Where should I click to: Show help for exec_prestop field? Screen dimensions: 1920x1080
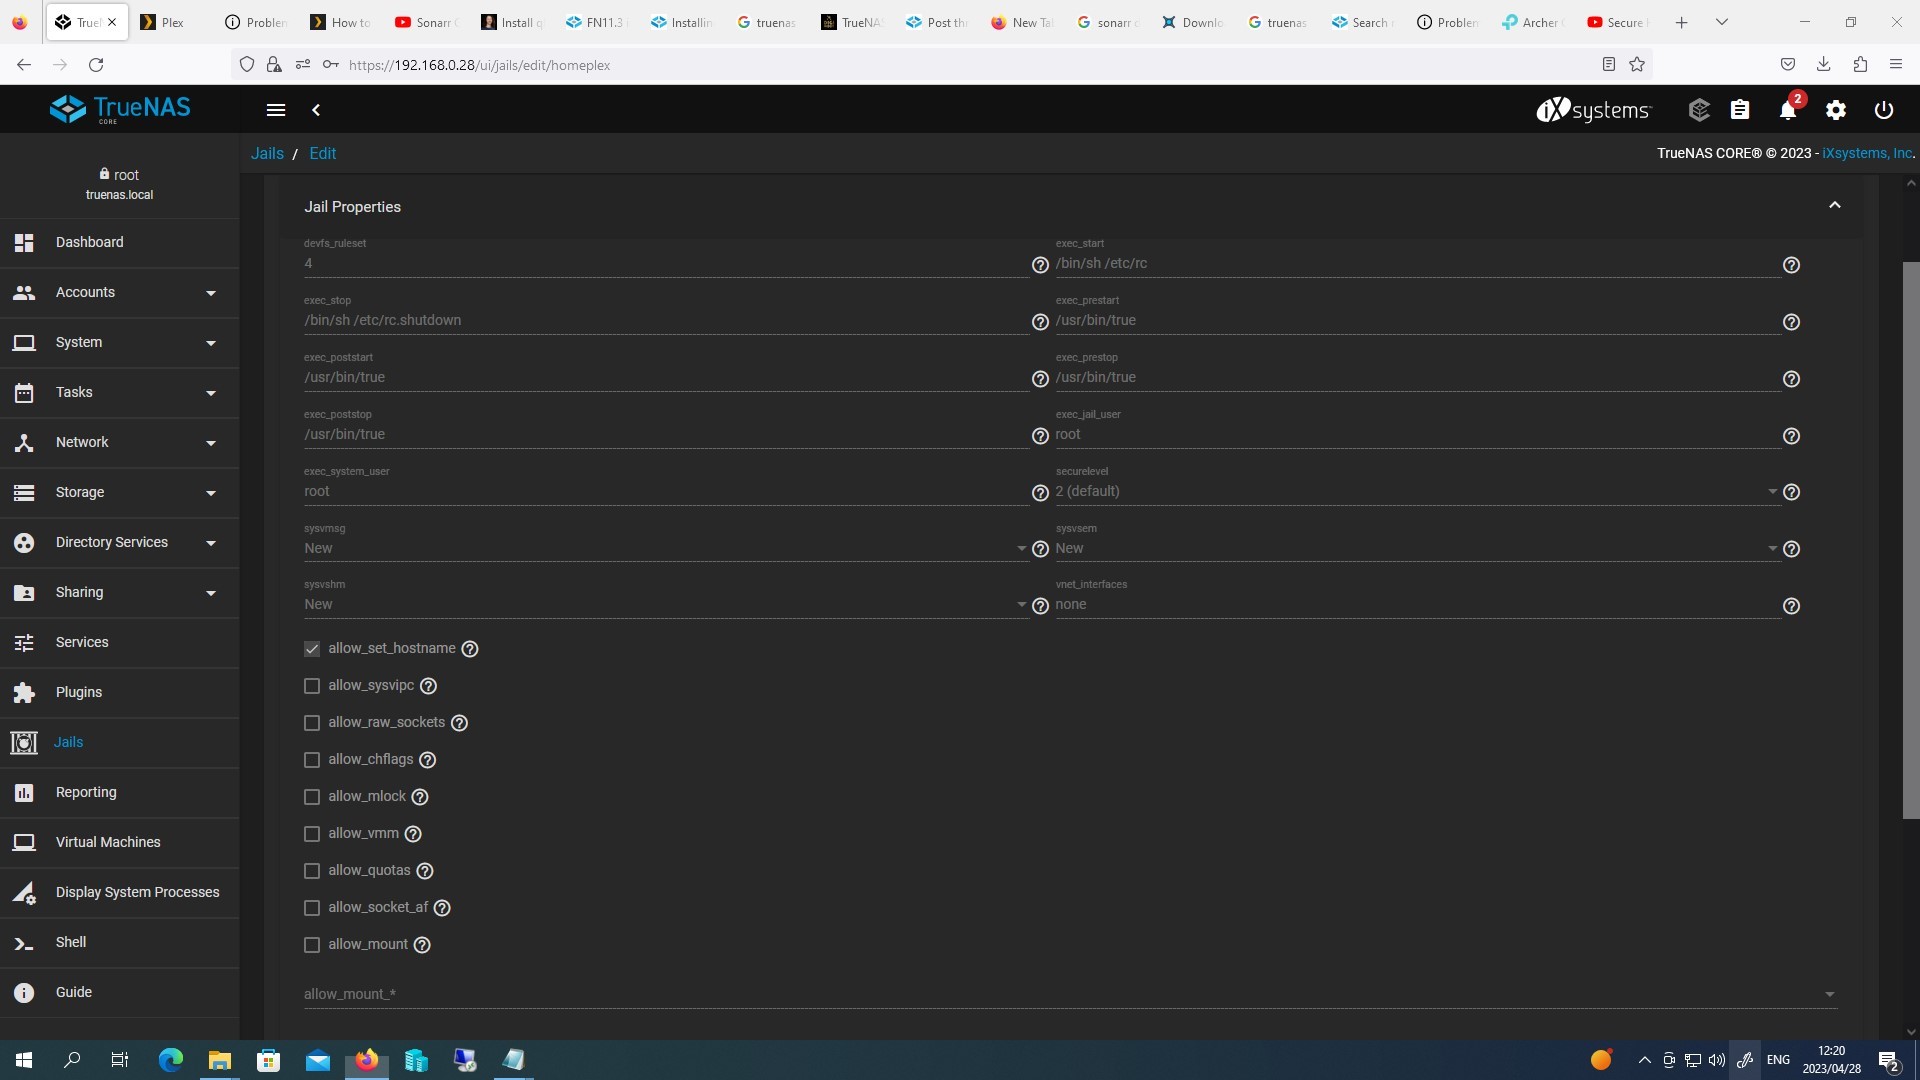[x=1791, y=379]
